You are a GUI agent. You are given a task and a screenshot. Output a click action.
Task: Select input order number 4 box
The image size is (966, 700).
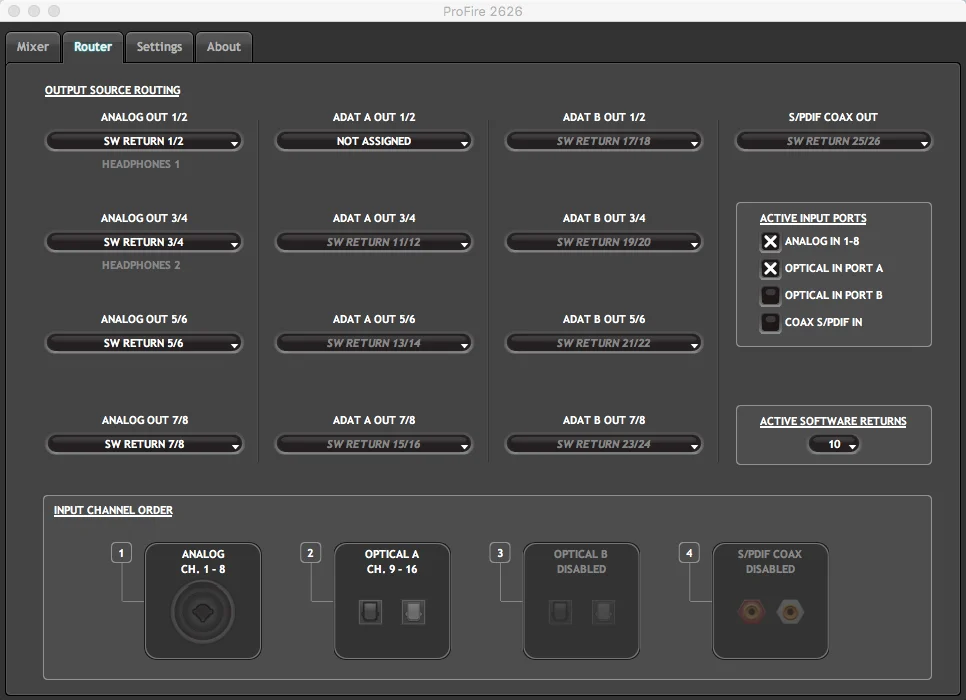coord(689,553)
